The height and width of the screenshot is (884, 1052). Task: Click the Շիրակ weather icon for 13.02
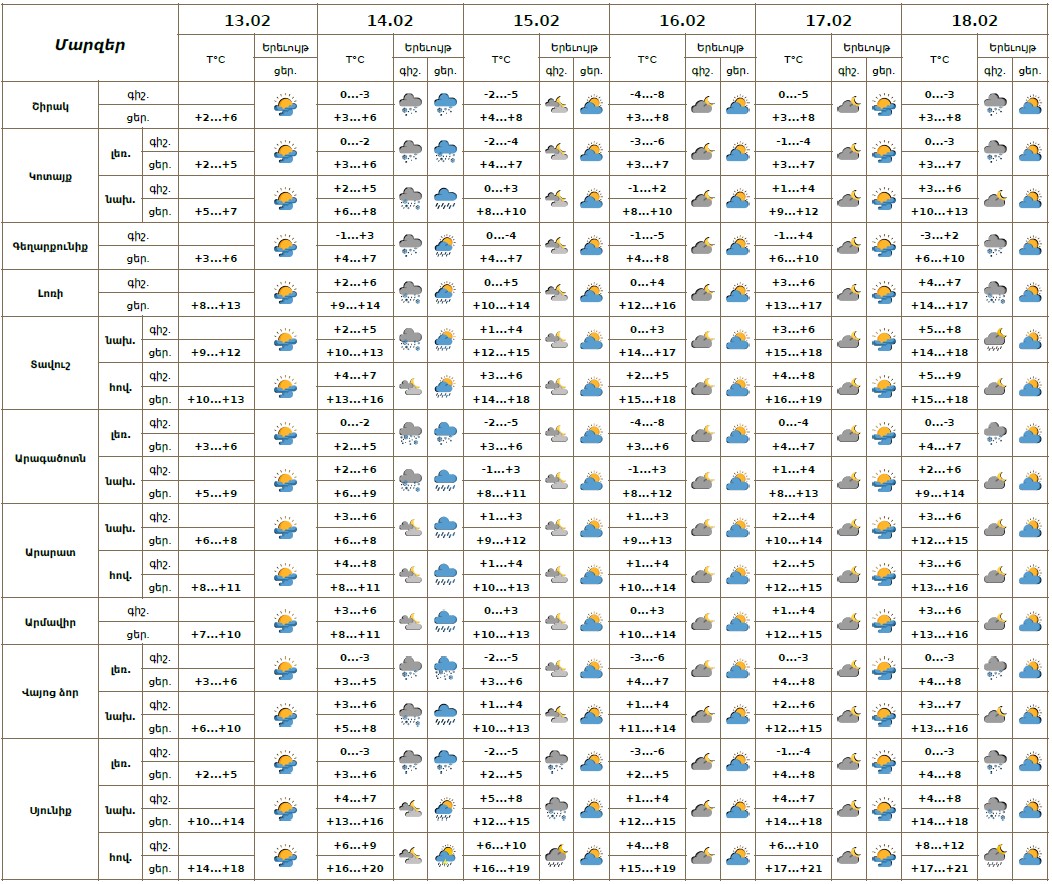[x=285, y=105]
